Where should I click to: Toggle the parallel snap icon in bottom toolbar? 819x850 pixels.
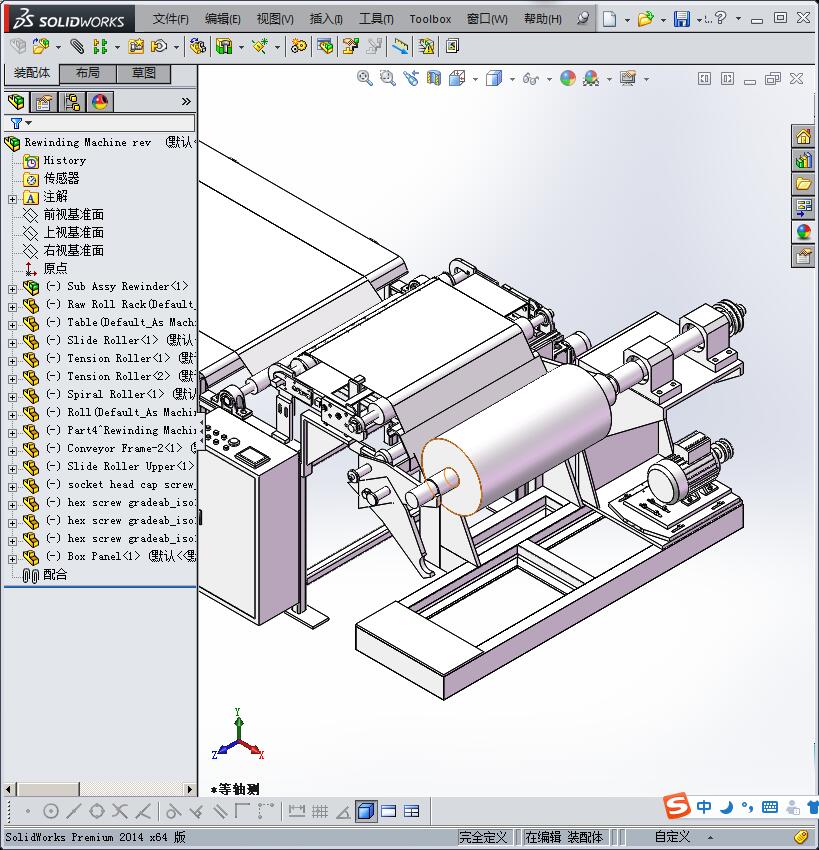pyautogui.click(x=220, y=811)
